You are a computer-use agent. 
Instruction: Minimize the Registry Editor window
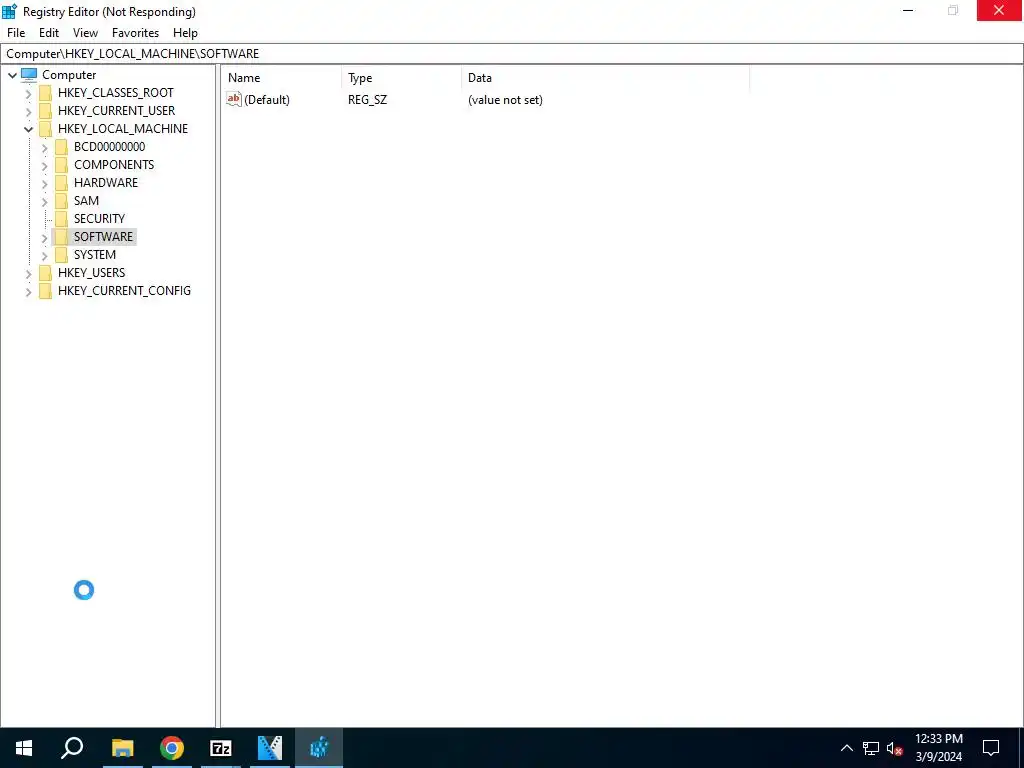908,10
